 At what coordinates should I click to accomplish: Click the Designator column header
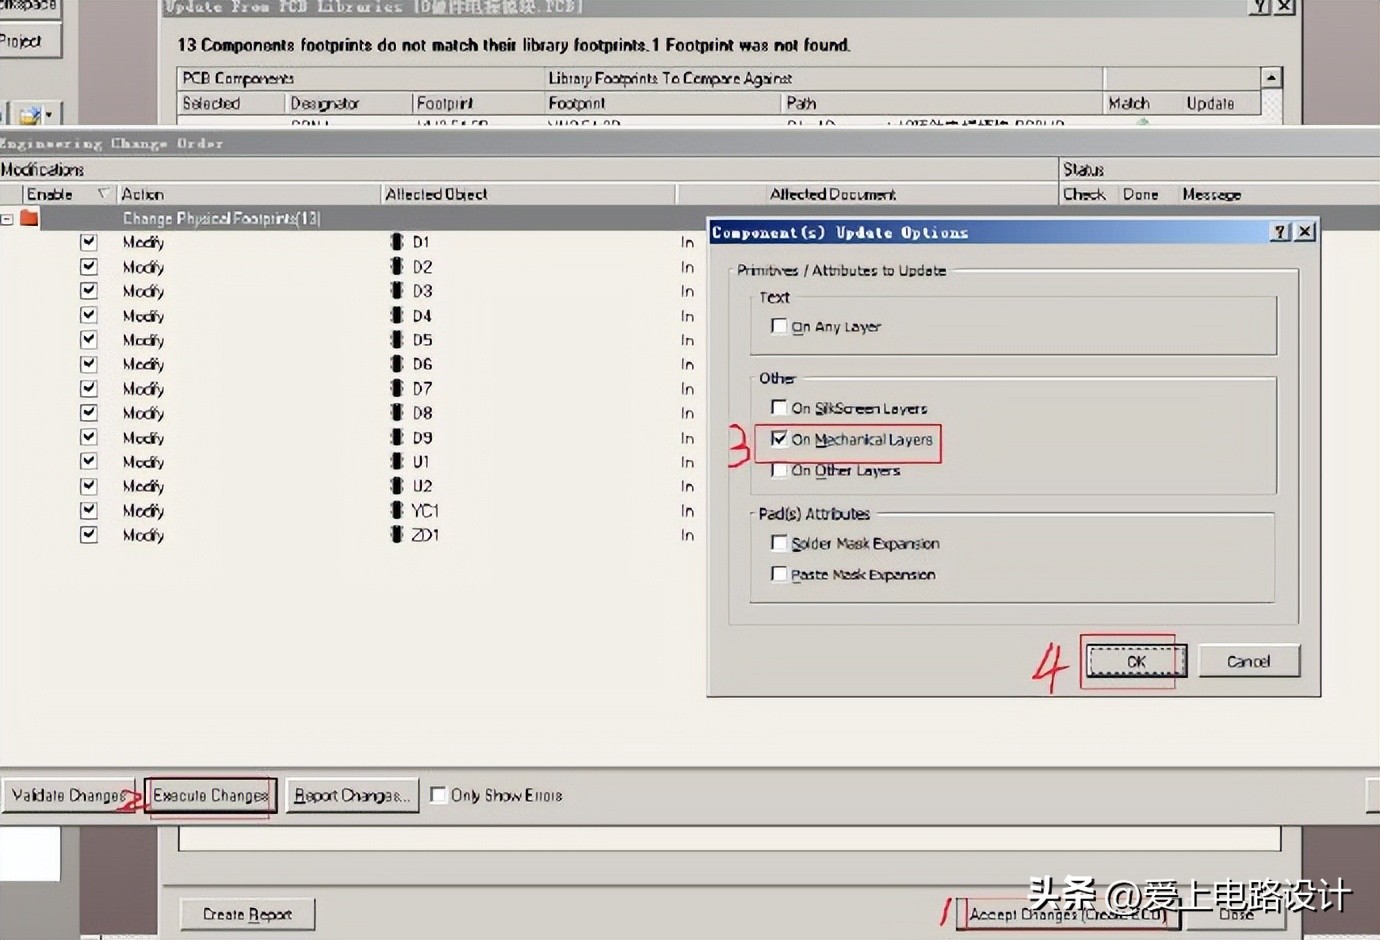tap(348, 103)
